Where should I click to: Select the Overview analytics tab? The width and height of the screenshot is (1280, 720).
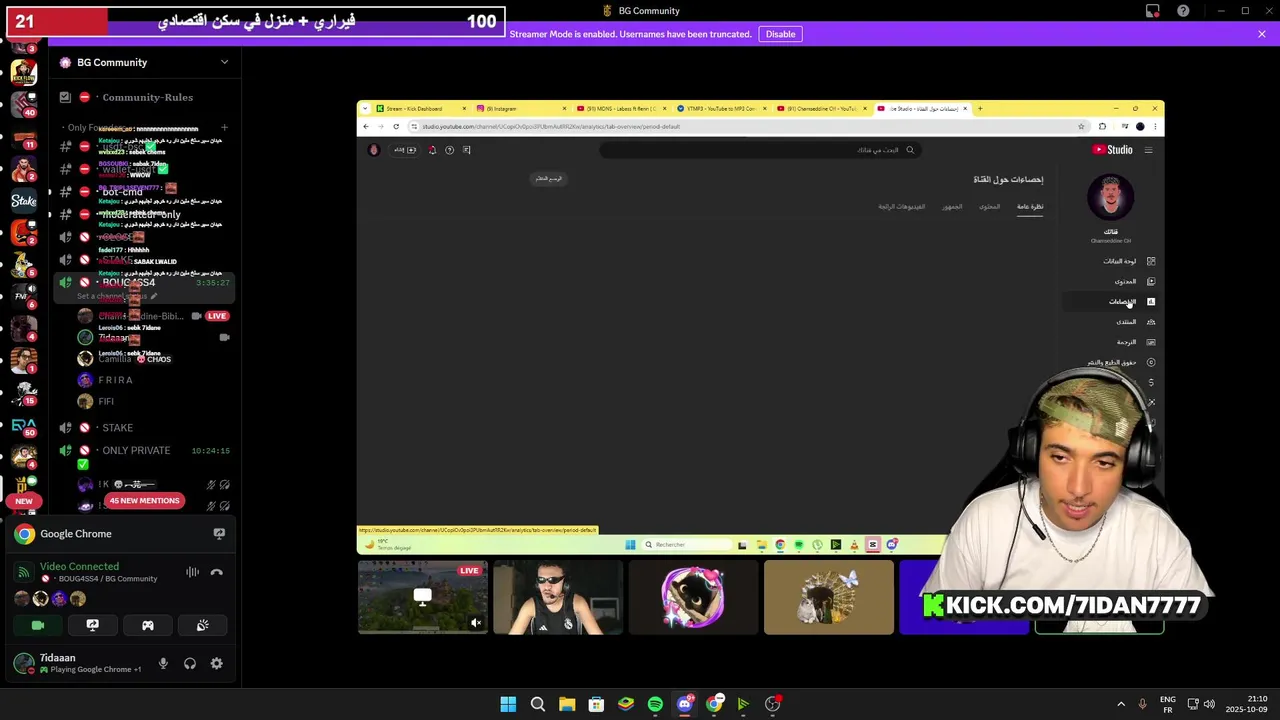pos(1030,206)
